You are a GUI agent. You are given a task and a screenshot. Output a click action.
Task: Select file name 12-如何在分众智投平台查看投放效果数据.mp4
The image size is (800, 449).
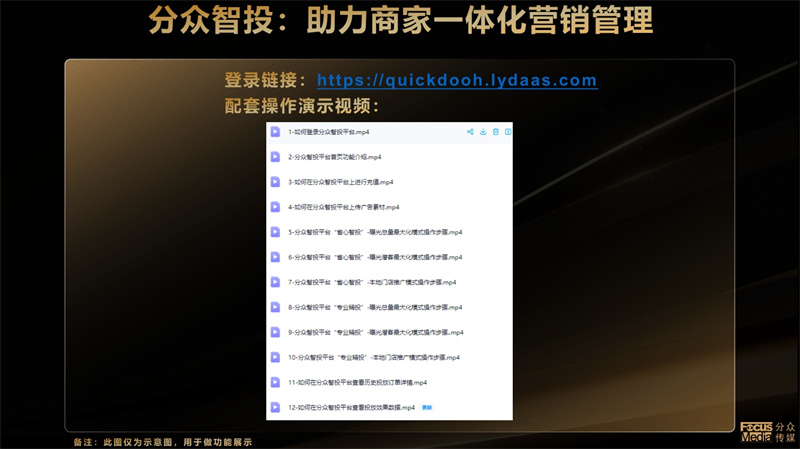tap(352, 407)
